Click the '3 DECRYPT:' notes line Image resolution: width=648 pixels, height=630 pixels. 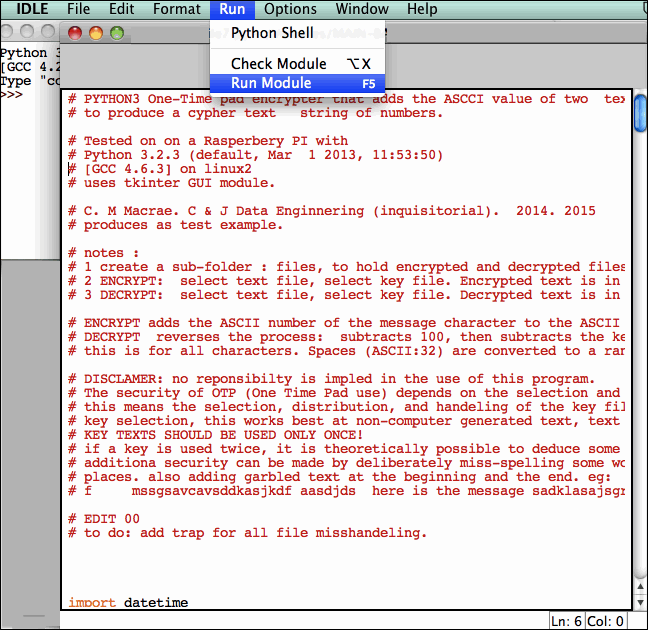coord(346,295)
